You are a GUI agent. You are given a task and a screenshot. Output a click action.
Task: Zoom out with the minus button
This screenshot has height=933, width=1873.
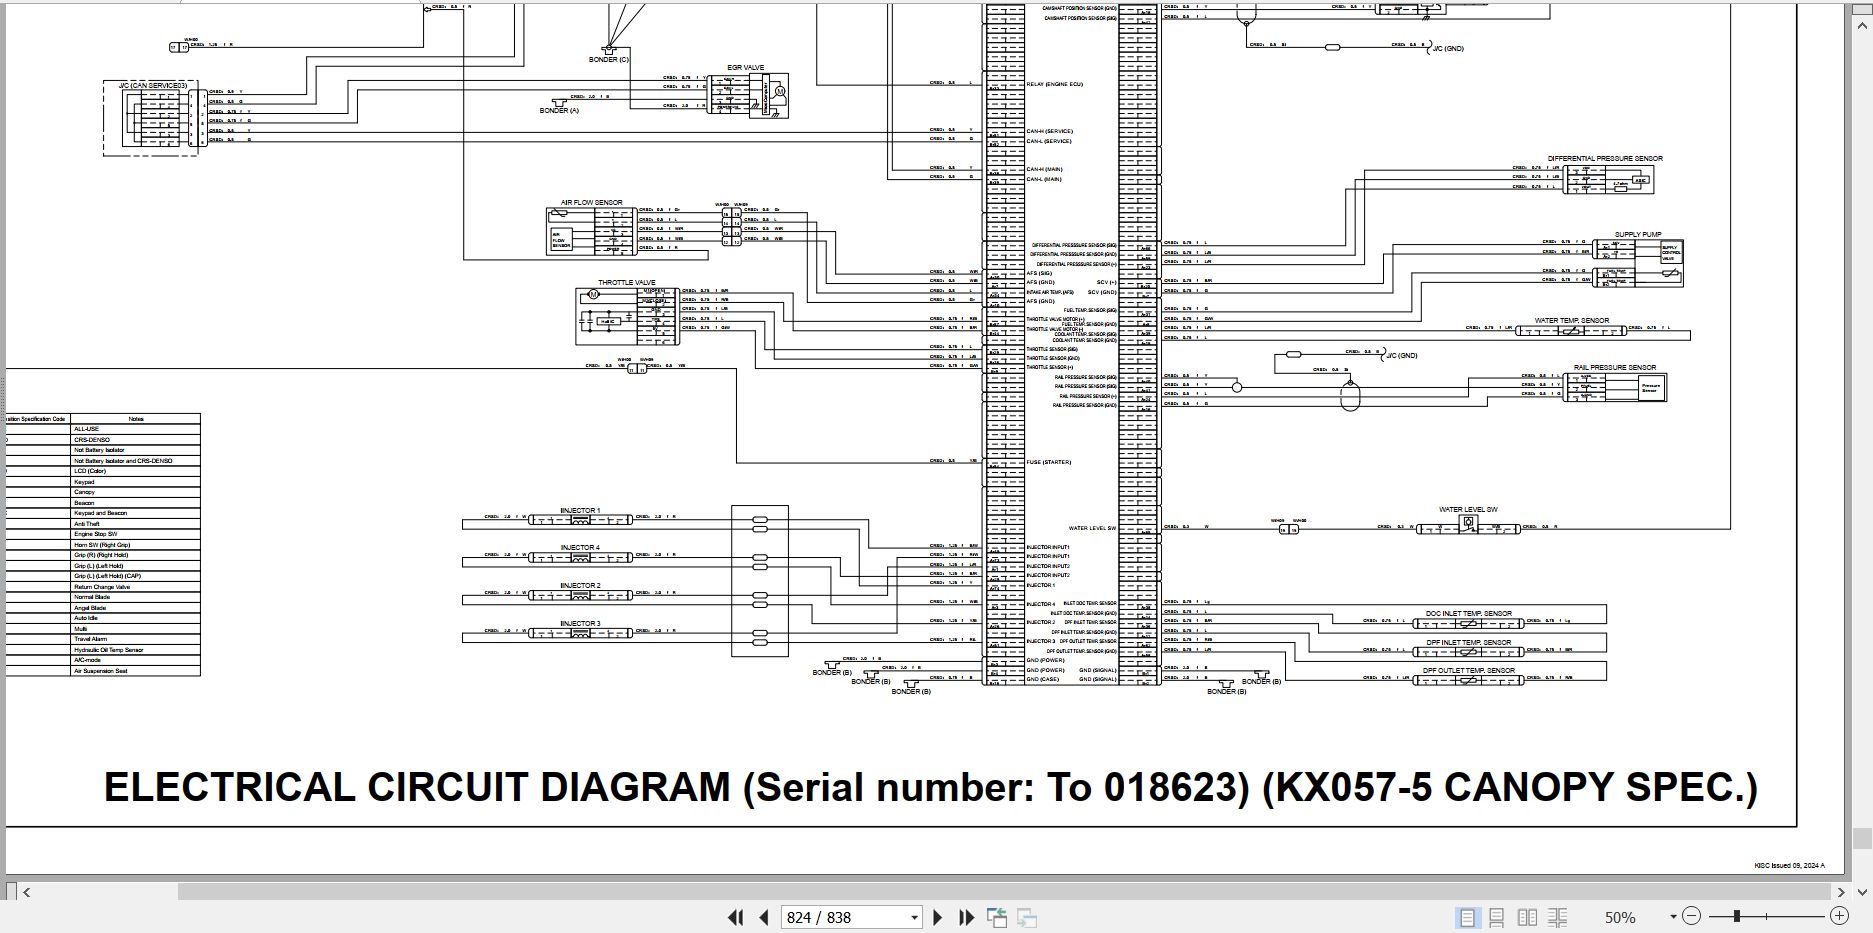[1691, 916]
